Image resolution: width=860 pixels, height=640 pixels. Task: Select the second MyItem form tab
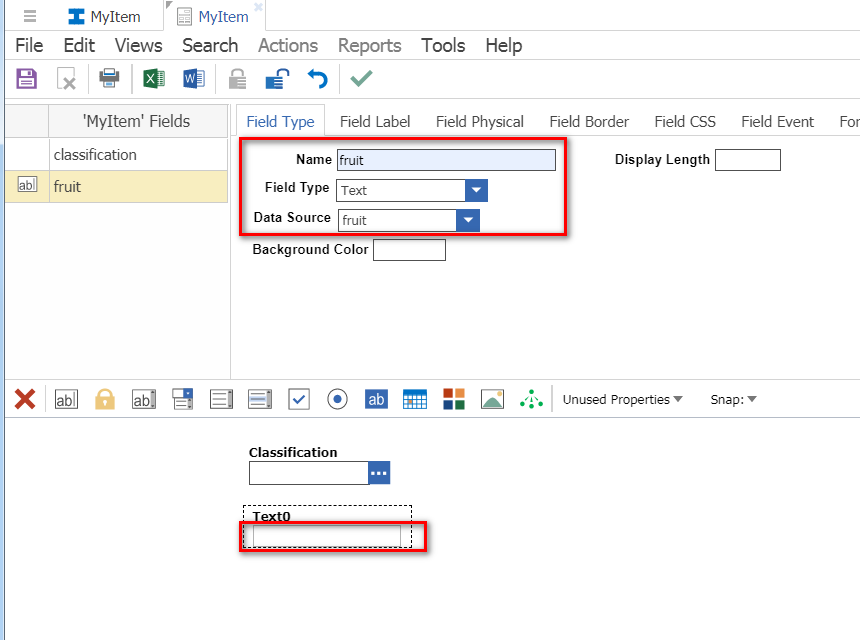click(214, 16)
